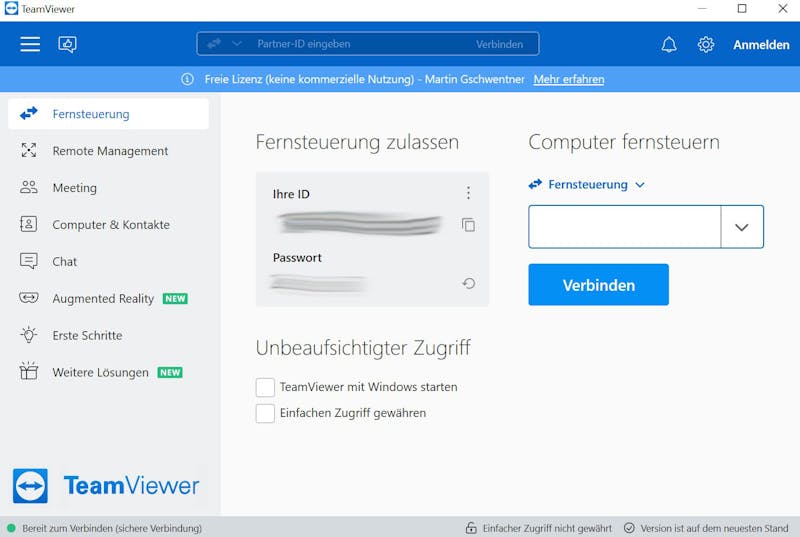The image size is (800, 537).
Task: Open settings gear icon
Action: point(706,44)
